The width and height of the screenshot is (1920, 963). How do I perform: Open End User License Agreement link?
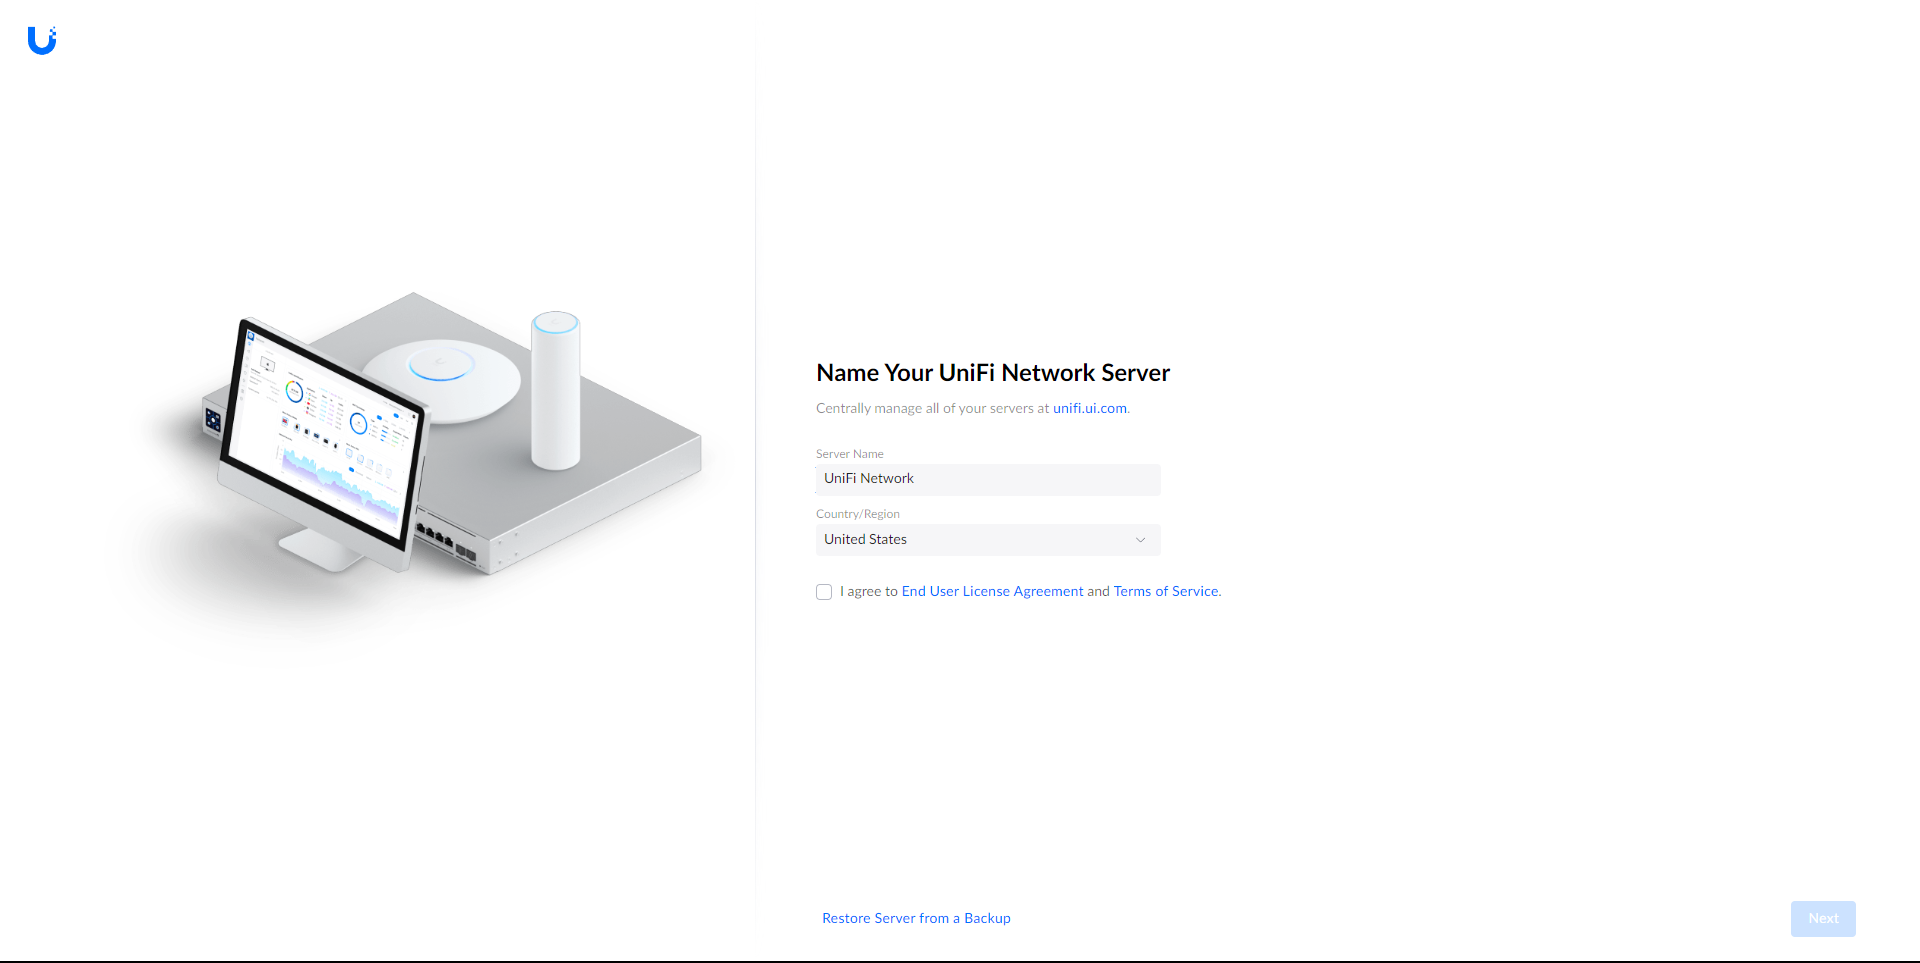(992, 591)
